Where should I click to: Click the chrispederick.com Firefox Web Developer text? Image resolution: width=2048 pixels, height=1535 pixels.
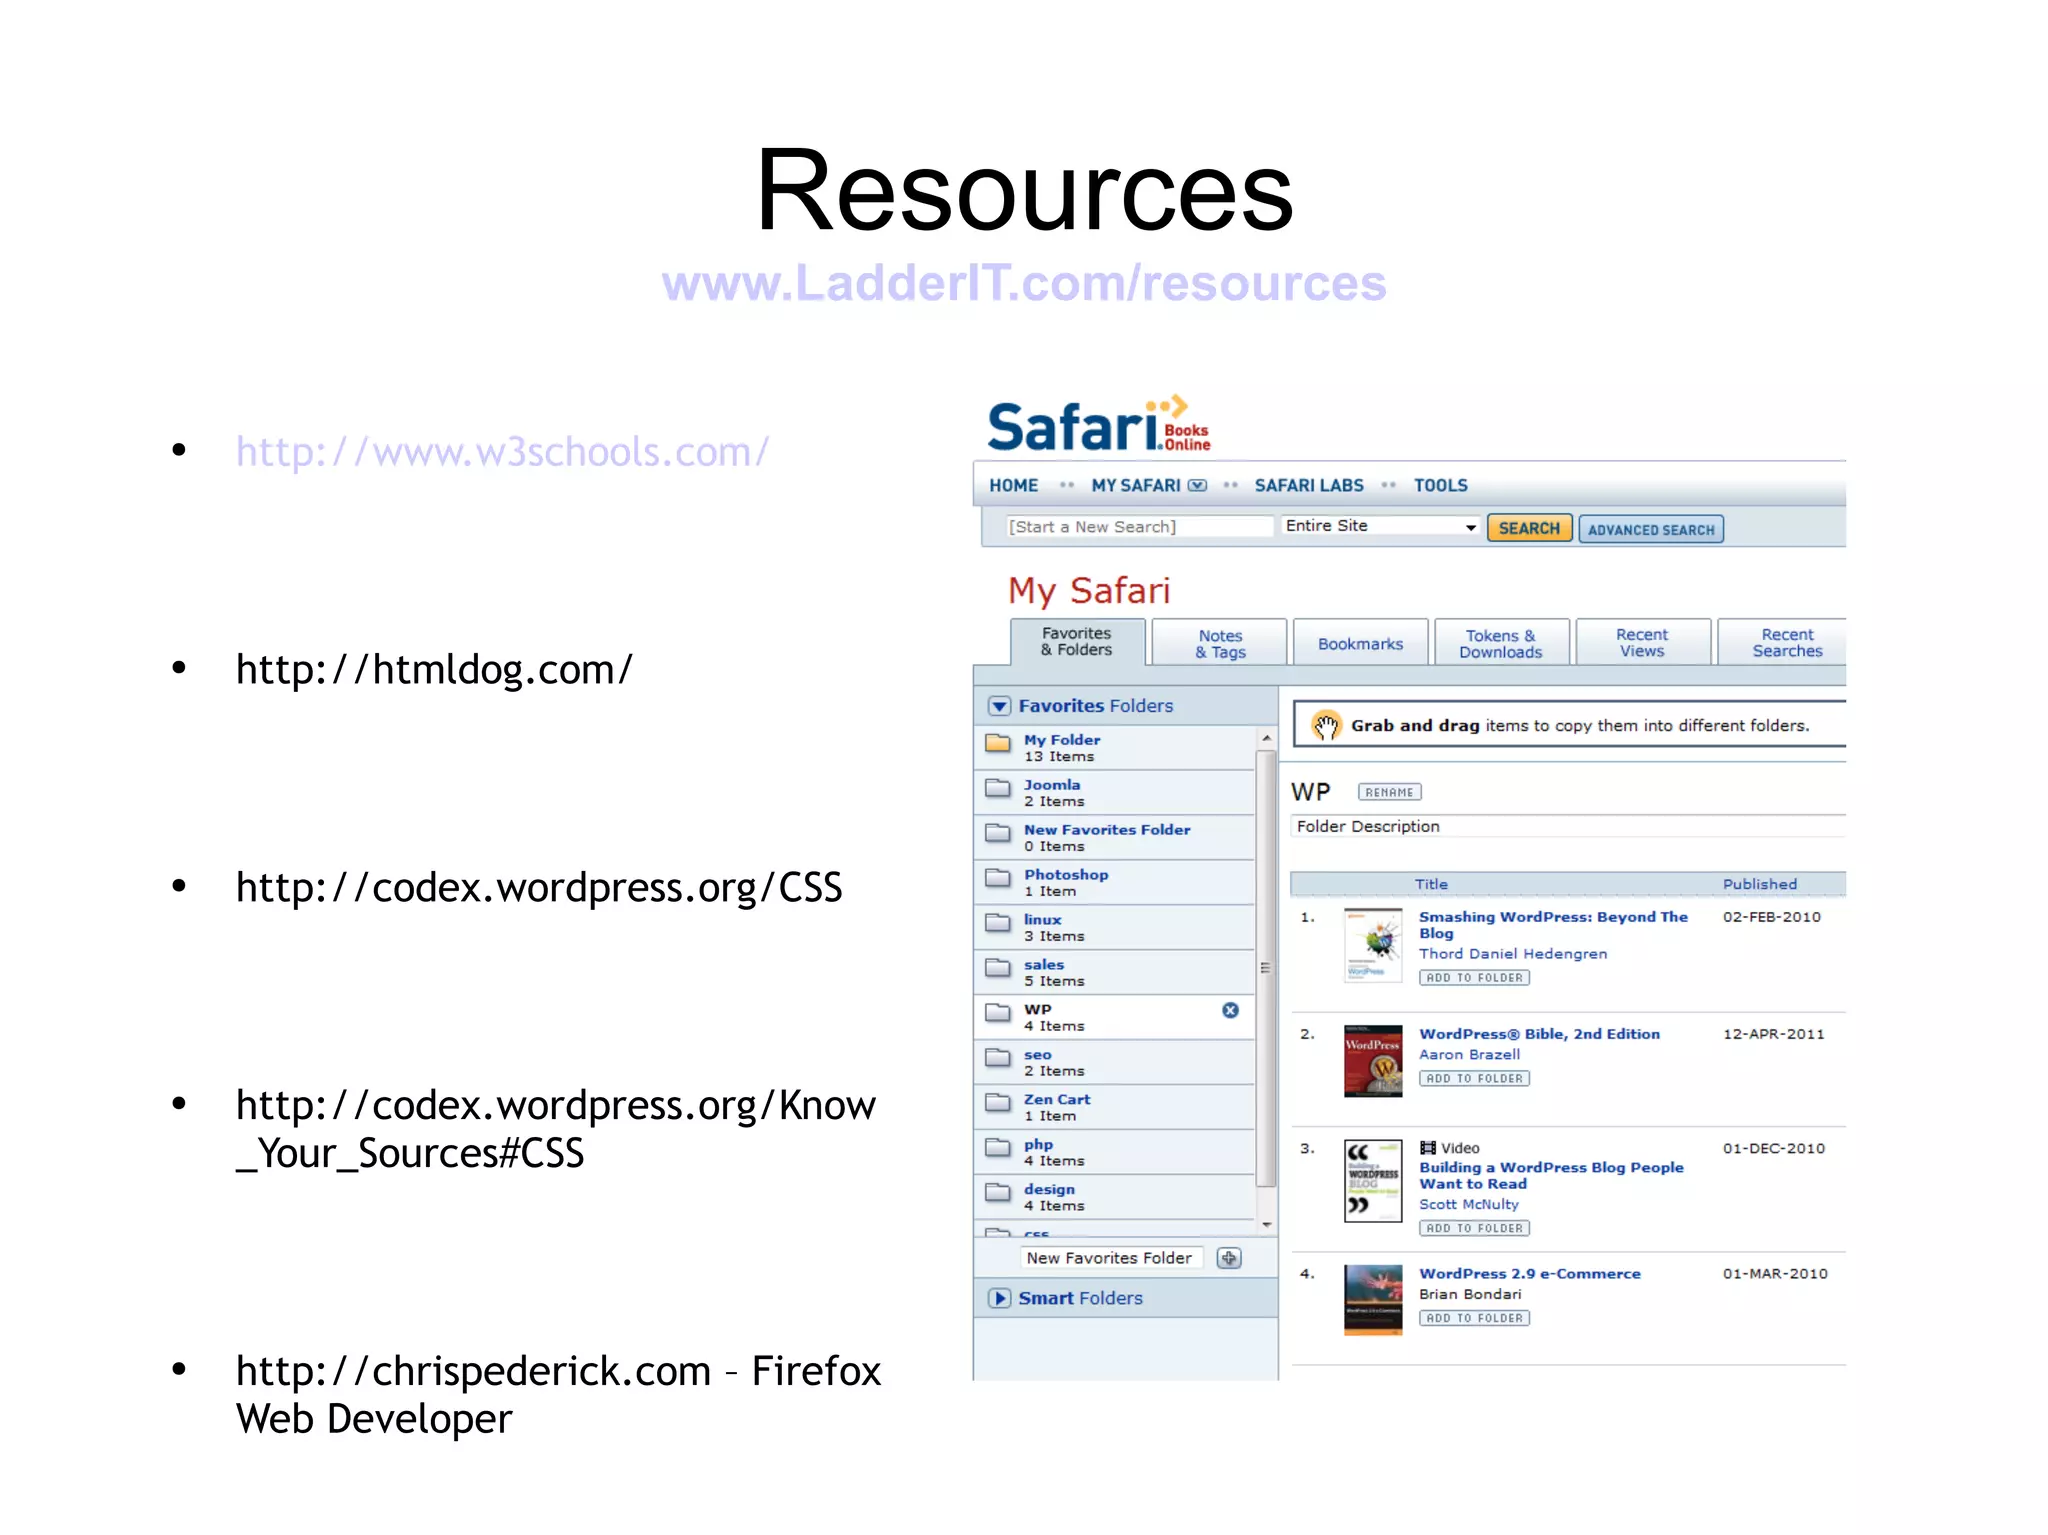tap(558, 1395)
